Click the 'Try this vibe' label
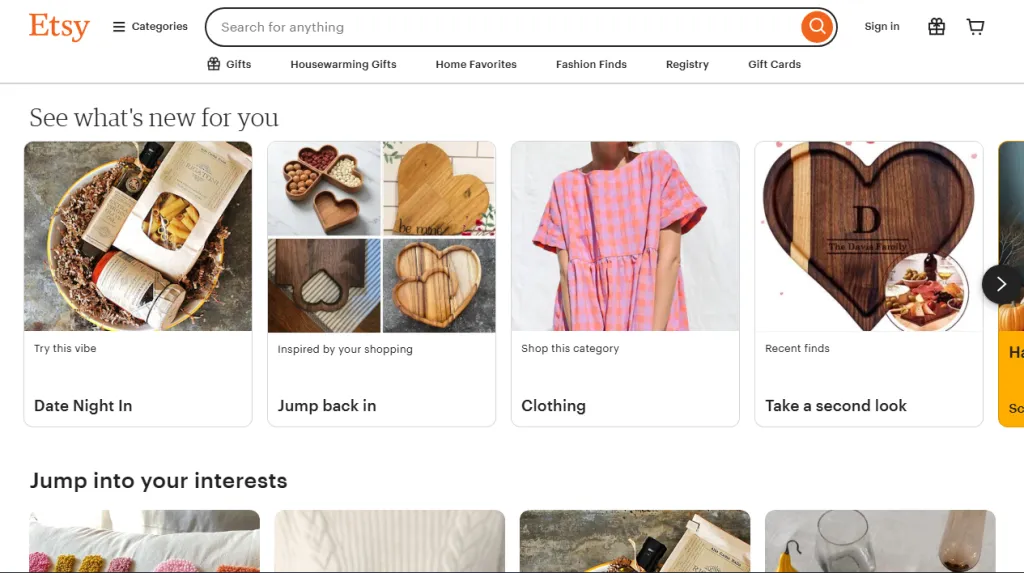 click(x=65, y=348)
